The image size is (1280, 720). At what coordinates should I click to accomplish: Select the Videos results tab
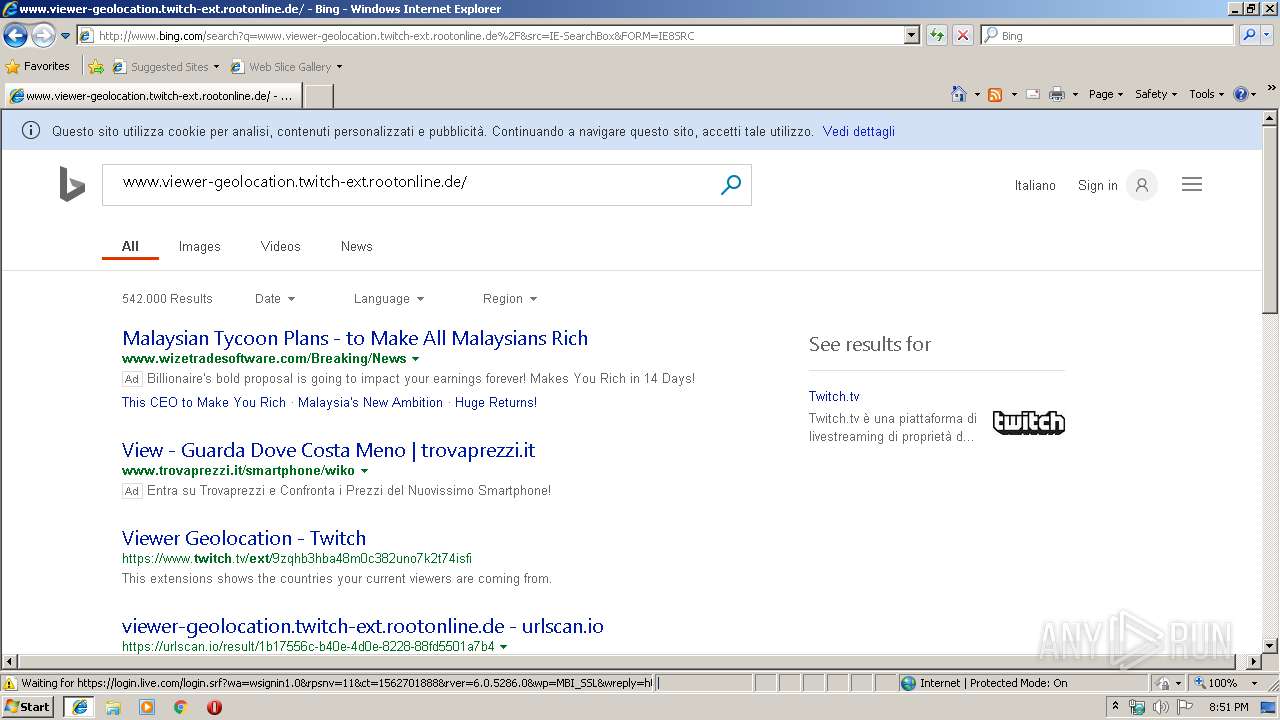point(280,246)
